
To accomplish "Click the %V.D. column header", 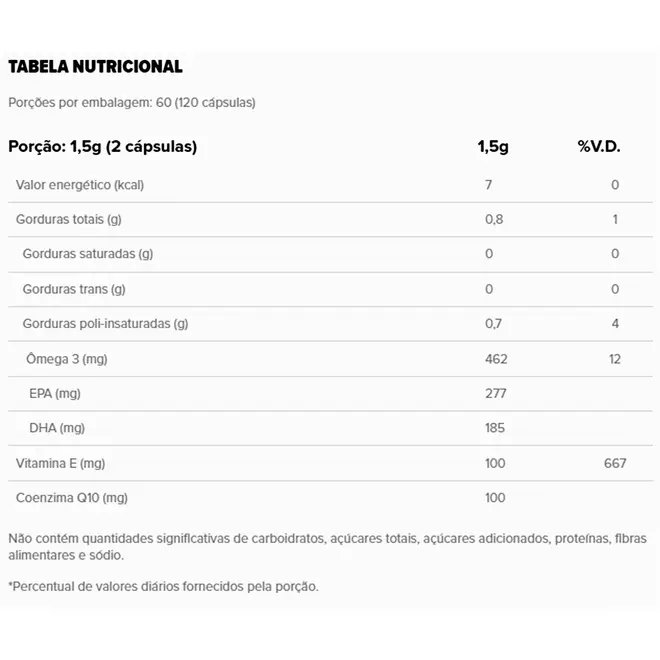I will click(x=599, y=146).
